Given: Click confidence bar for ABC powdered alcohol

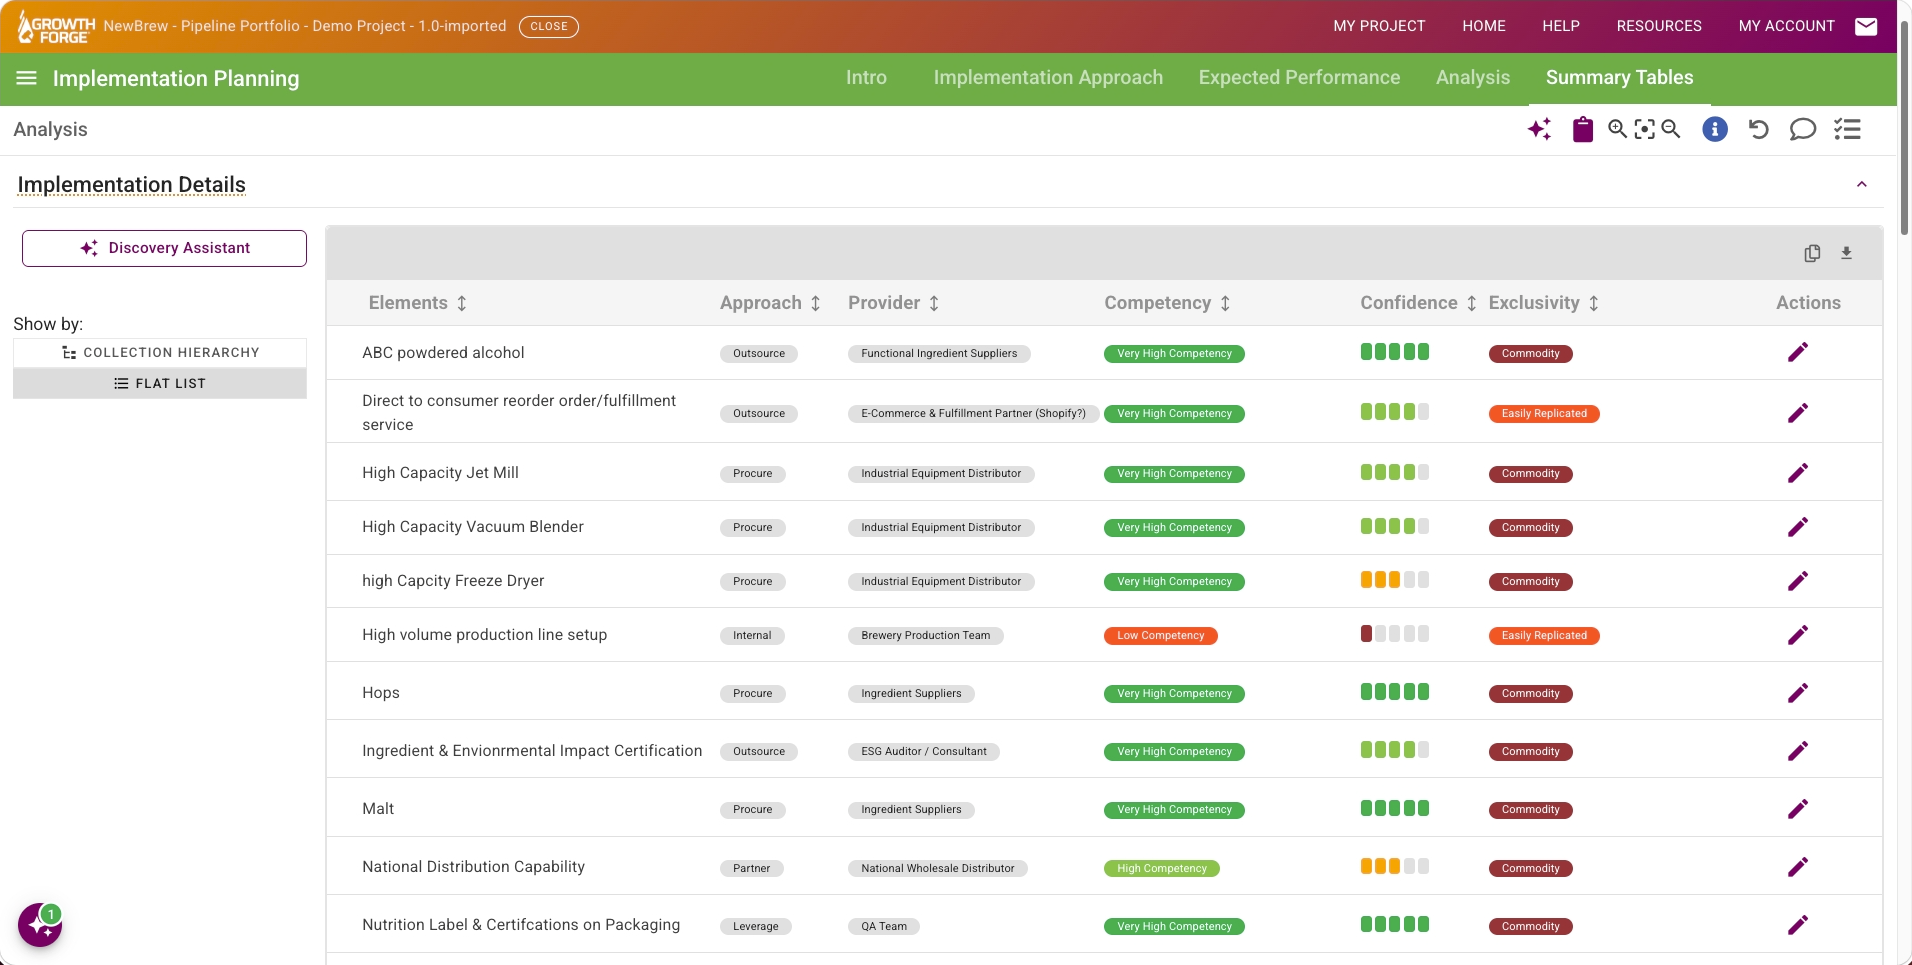Looking at the screenshot, I should click(x=1394, y=351).
